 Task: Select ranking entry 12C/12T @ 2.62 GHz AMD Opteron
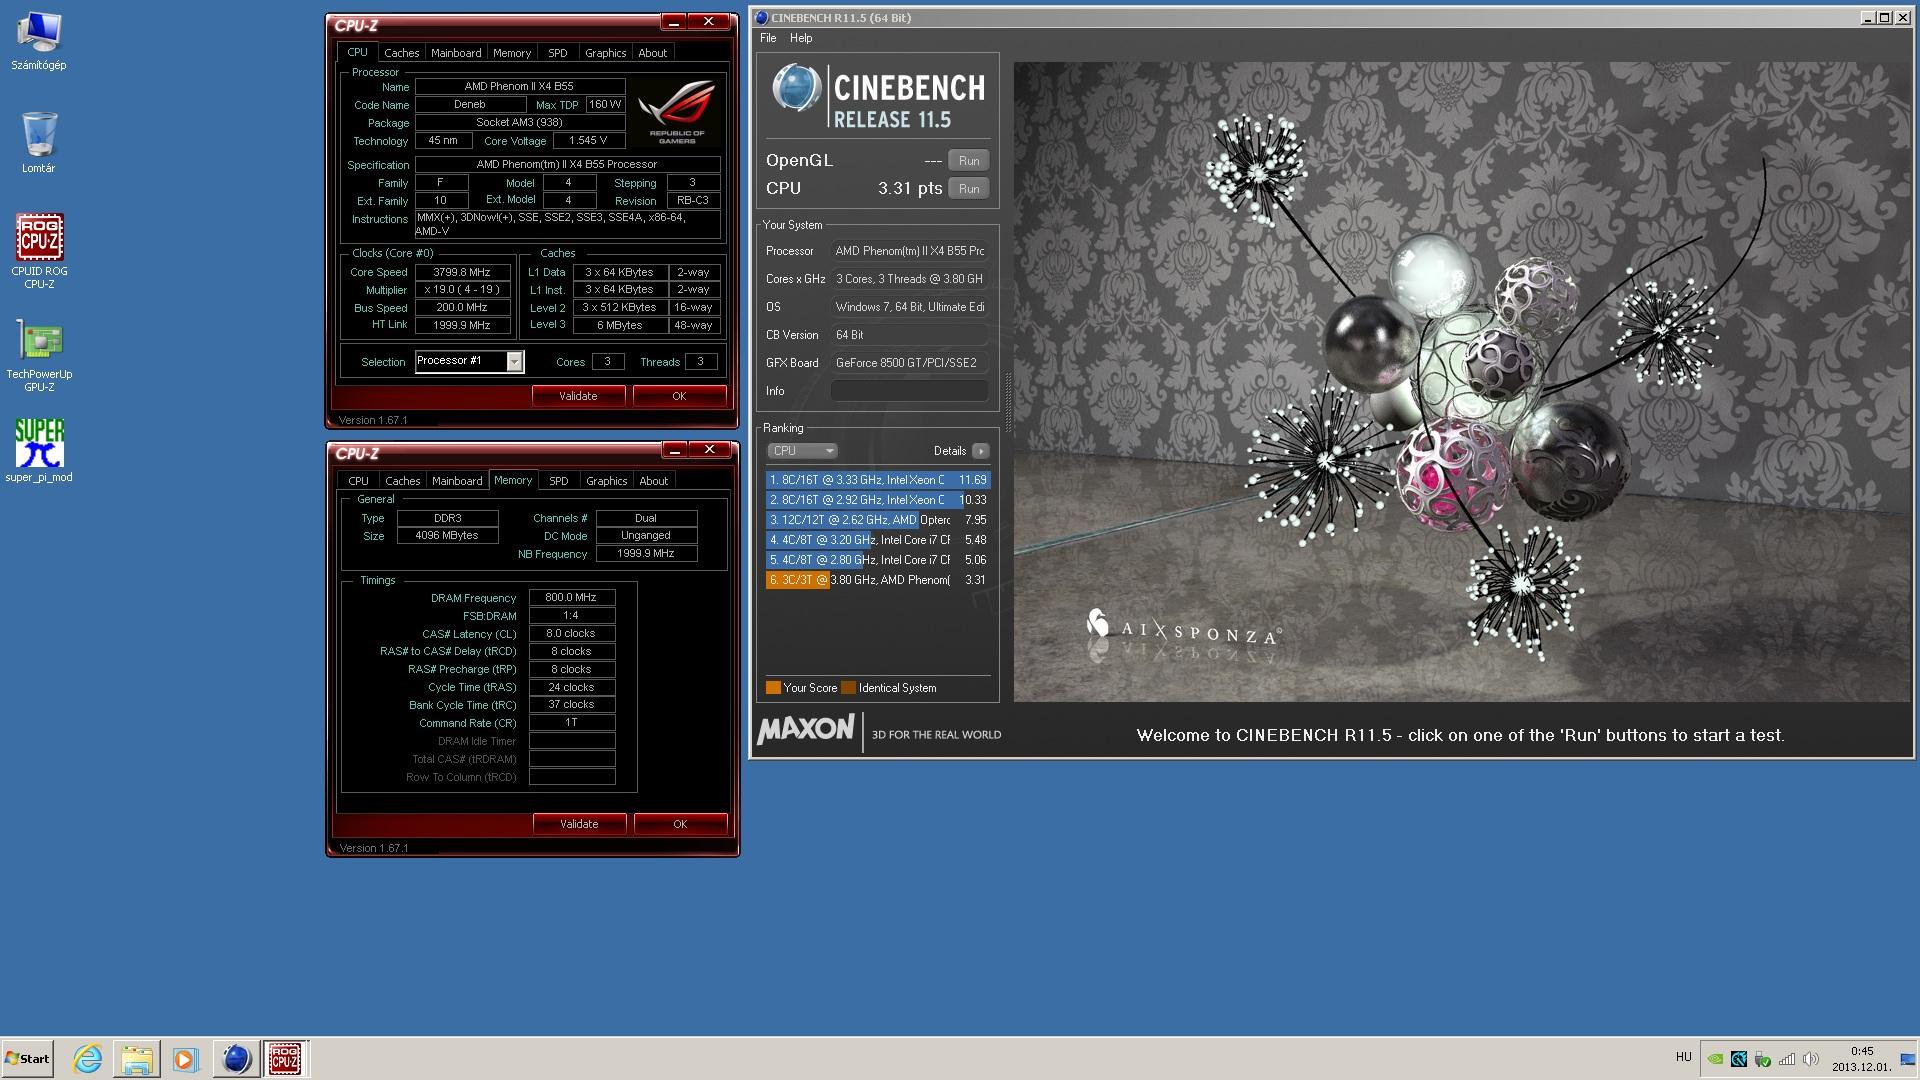pyautogui.click(x=878, y=520)
